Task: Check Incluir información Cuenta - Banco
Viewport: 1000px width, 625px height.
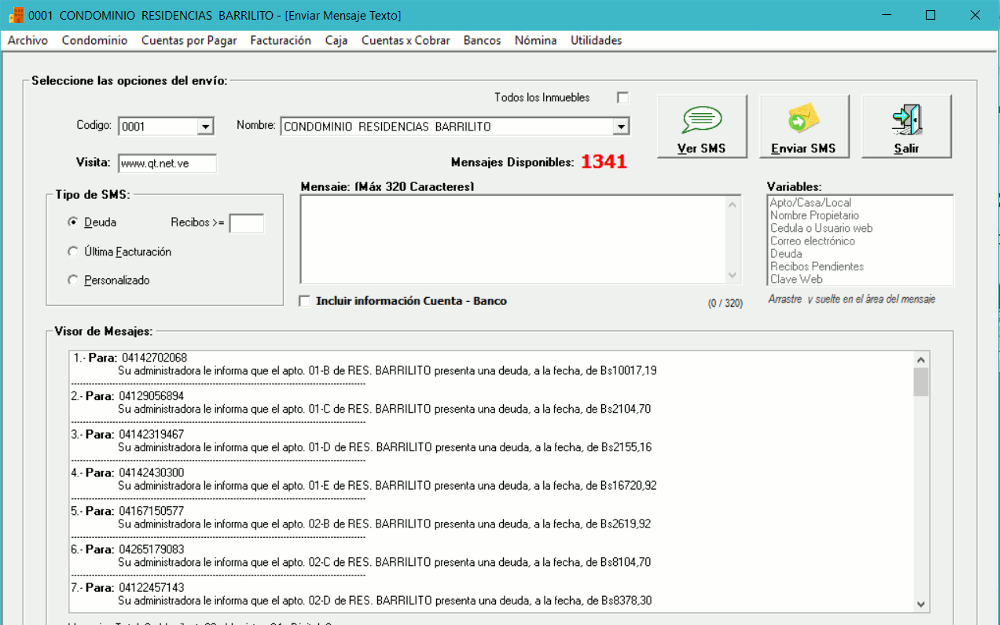Action: click(x=305, y=301)
